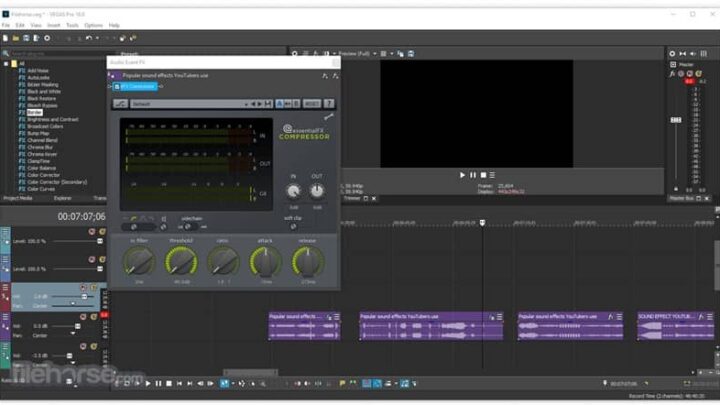Open the Insert menu
Image resolution: width=720 pixels, height=405 pixels.
tap(54, 25)
